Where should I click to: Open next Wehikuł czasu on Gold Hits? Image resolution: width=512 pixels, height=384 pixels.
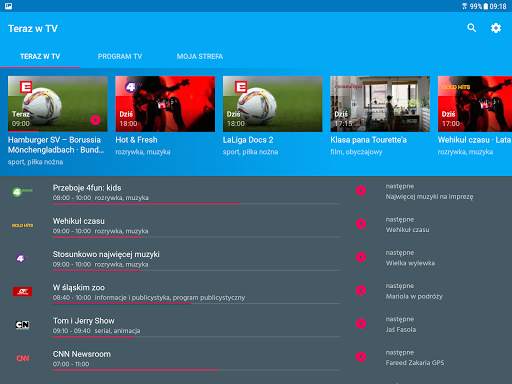pyautogui.click(x=407, y=230)
